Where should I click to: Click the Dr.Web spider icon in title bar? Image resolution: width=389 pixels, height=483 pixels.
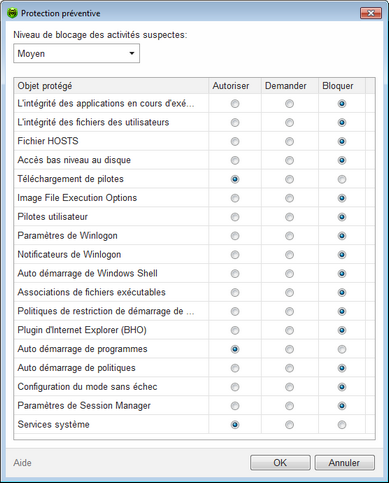pyautogui.click(x=12, y=13)
